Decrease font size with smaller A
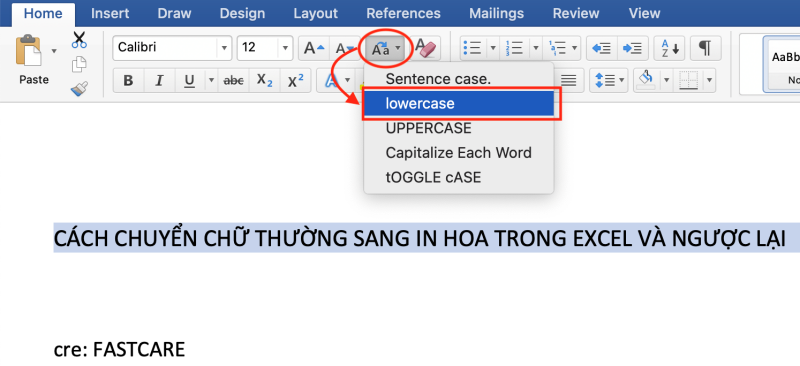 343,48
